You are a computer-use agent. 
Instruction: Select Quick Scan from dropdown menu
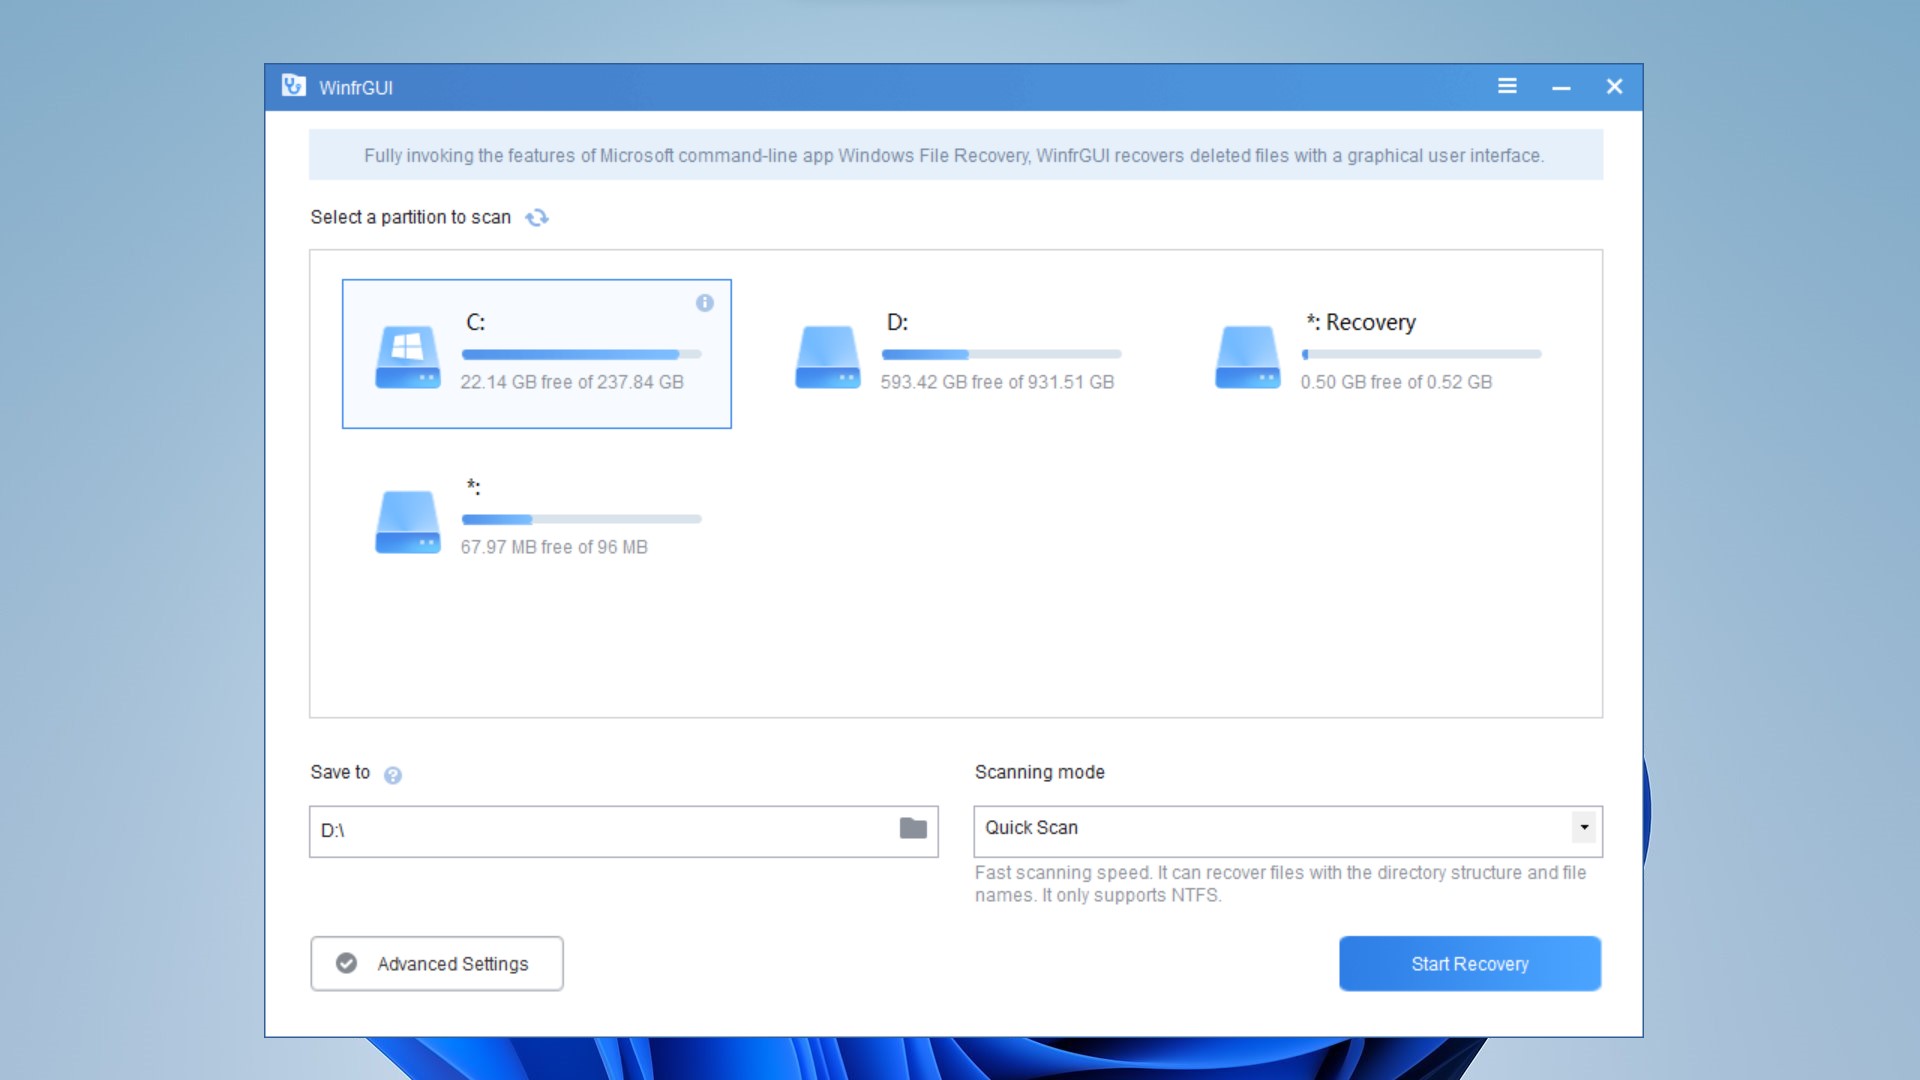point(1287,827)
